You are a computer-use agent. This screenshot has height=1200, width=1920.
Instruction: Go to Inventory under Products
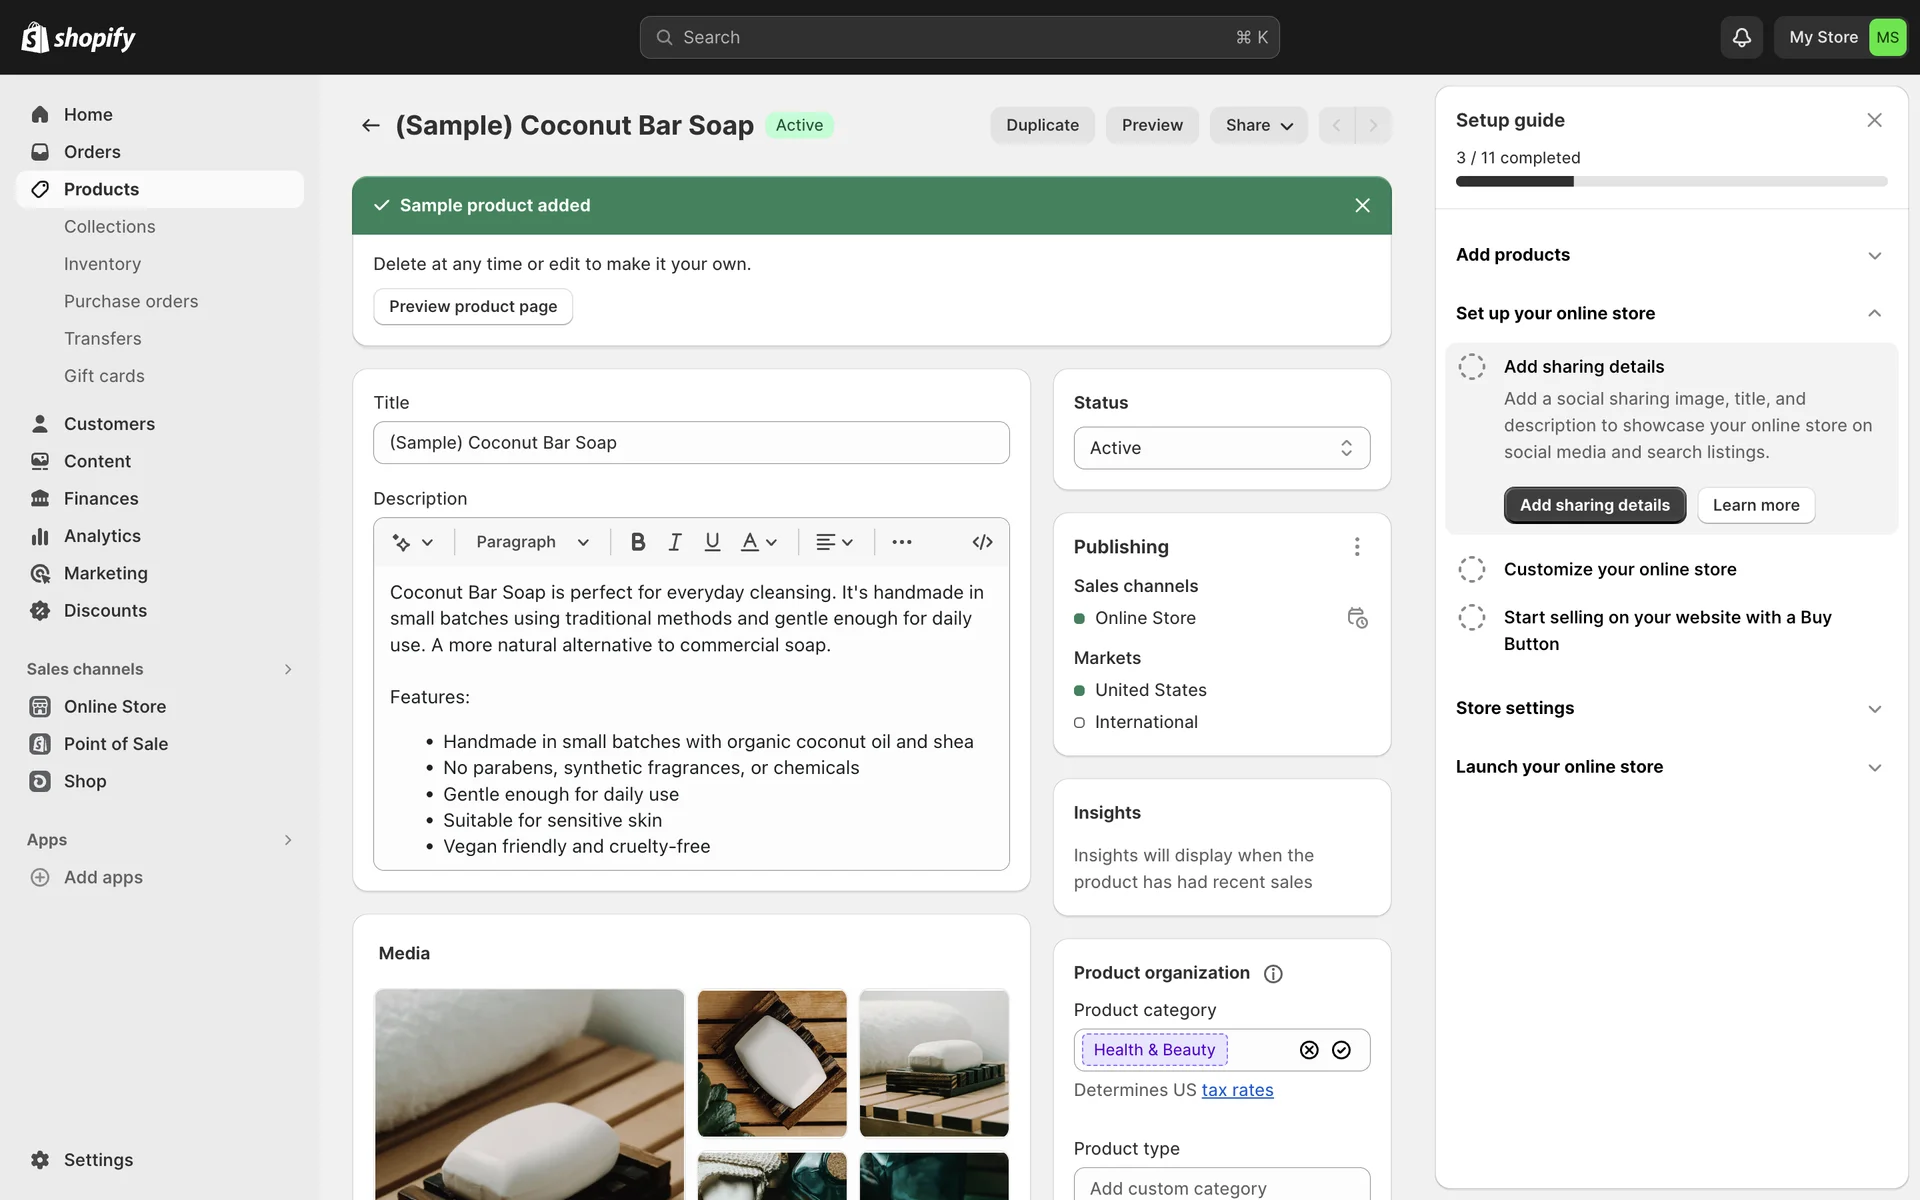pos(102,264)
